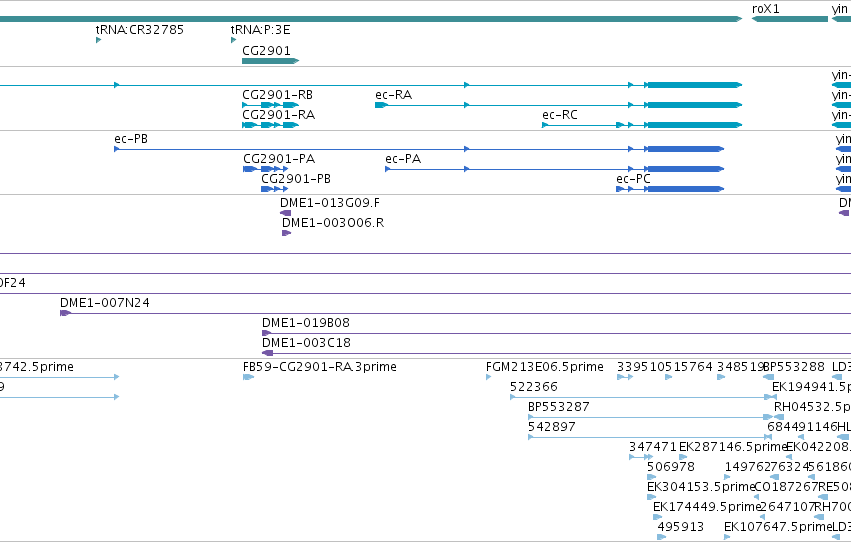Click the EK287146.5prime EST glyph
Screen dimensions: 851x542
tap(683, 457)
